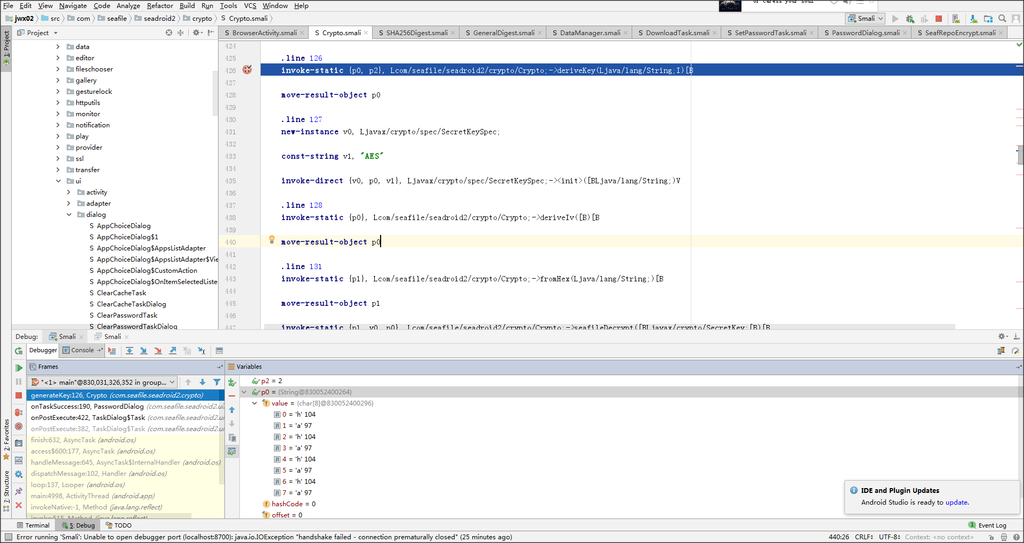Debug Smali bug icon in top toolbar
Image resolution: width=1024 pixels, height=543 pixels.
(909, 19)
